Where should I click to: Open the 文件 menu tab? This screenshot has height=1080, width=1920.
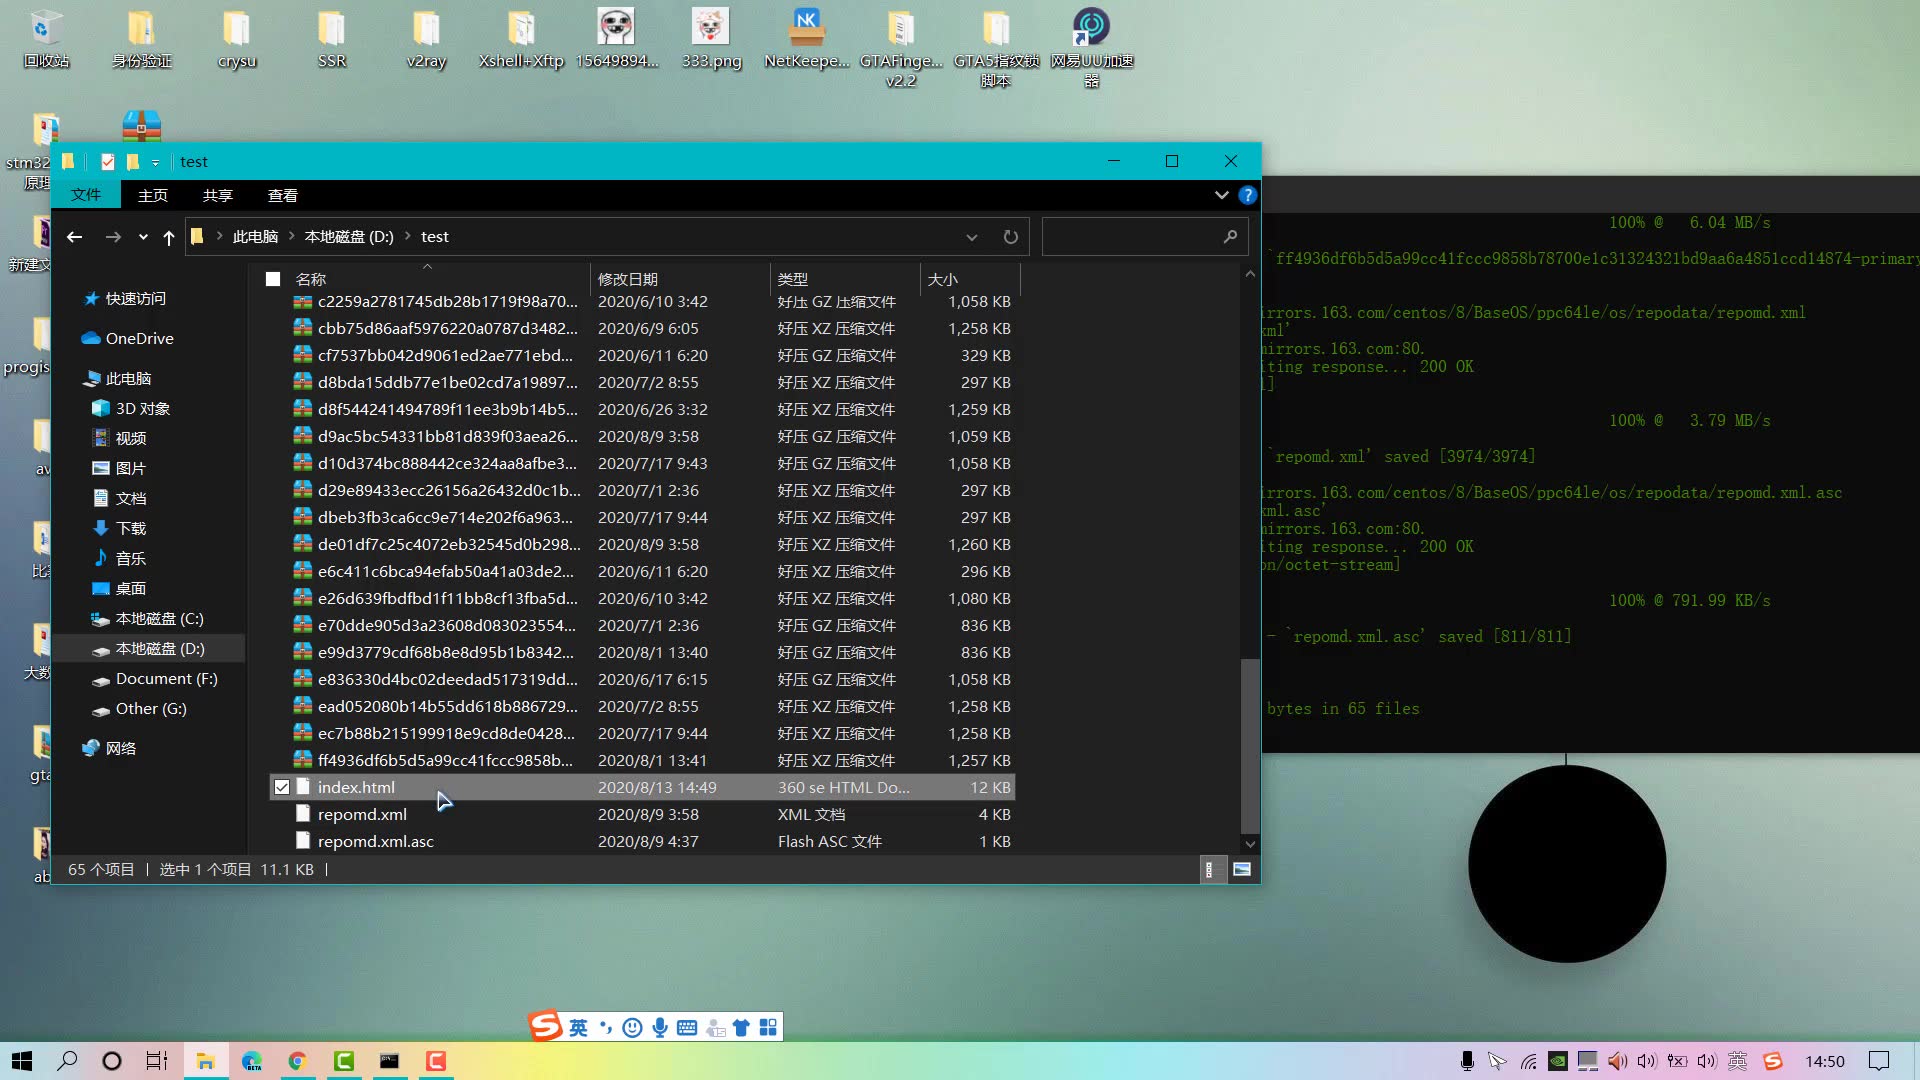(x=86, y=195)
